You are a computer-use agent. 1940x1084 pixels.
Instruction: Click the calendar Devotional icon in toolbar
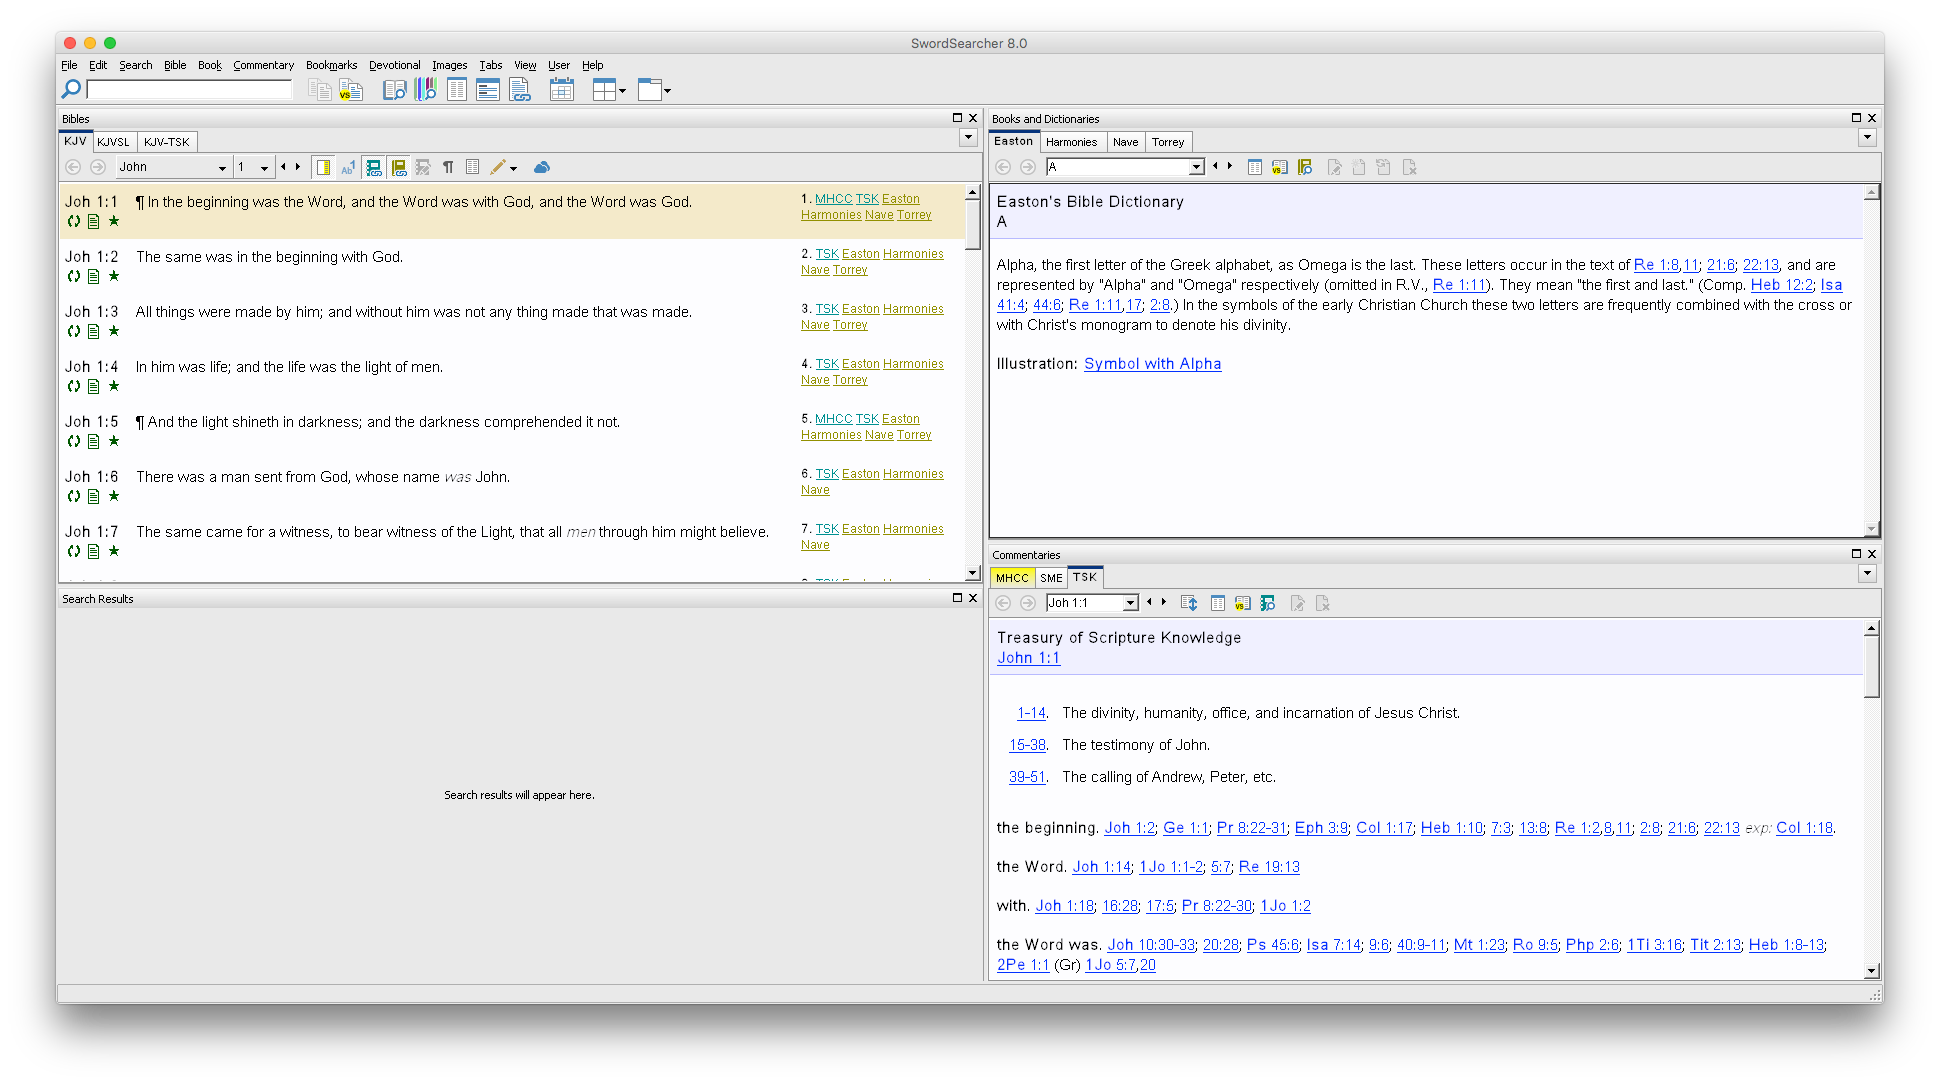click(x=562, y=89)
